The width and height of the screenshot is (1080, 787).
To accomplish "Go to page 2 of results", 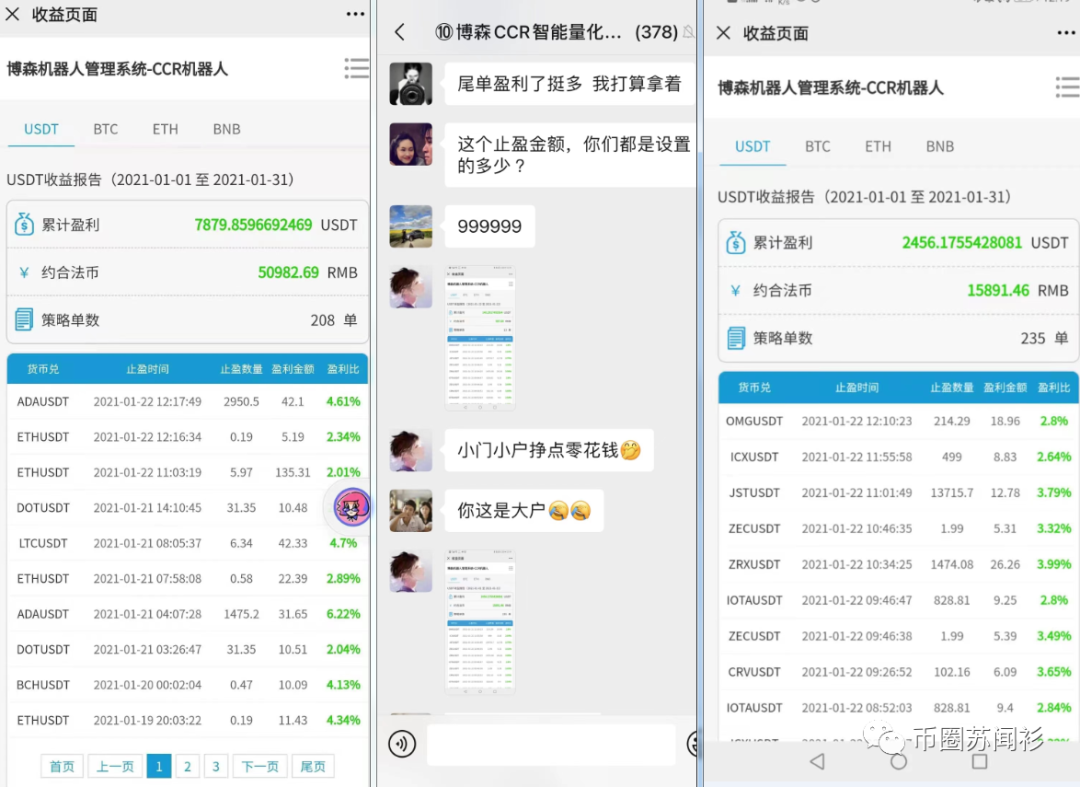I will click(187, 766).
